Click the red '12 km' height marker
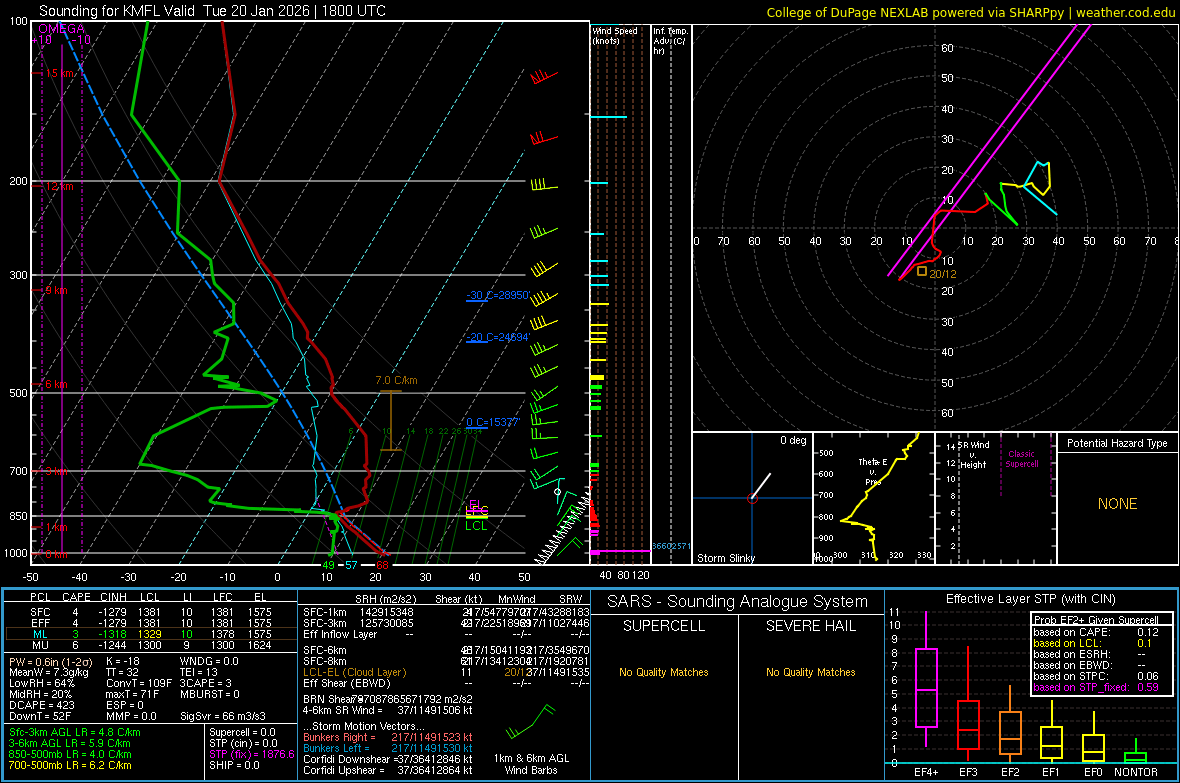The image size is (1180, 783). pyautogui.click(x=59, y=186)
